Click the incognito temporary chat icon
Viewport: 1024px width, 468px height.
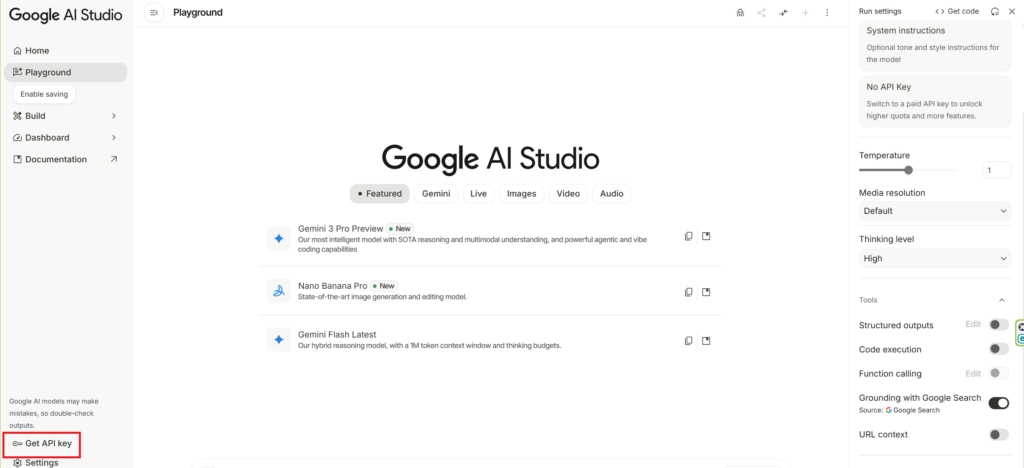[740, 13]
